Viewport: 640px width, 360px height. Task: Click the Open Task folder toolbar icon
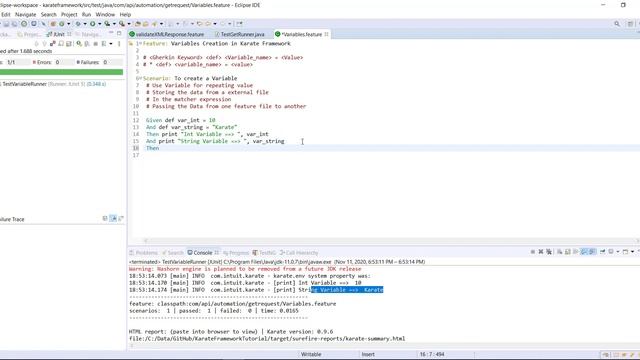click(x=145, y=24)
